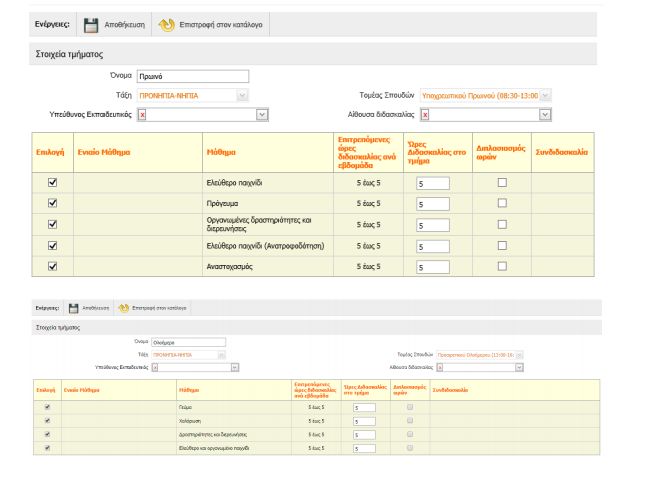Click the Όνομα field containing Πρωινά
The height and width of the screenshot is (487, 649).
pos(192,76)
